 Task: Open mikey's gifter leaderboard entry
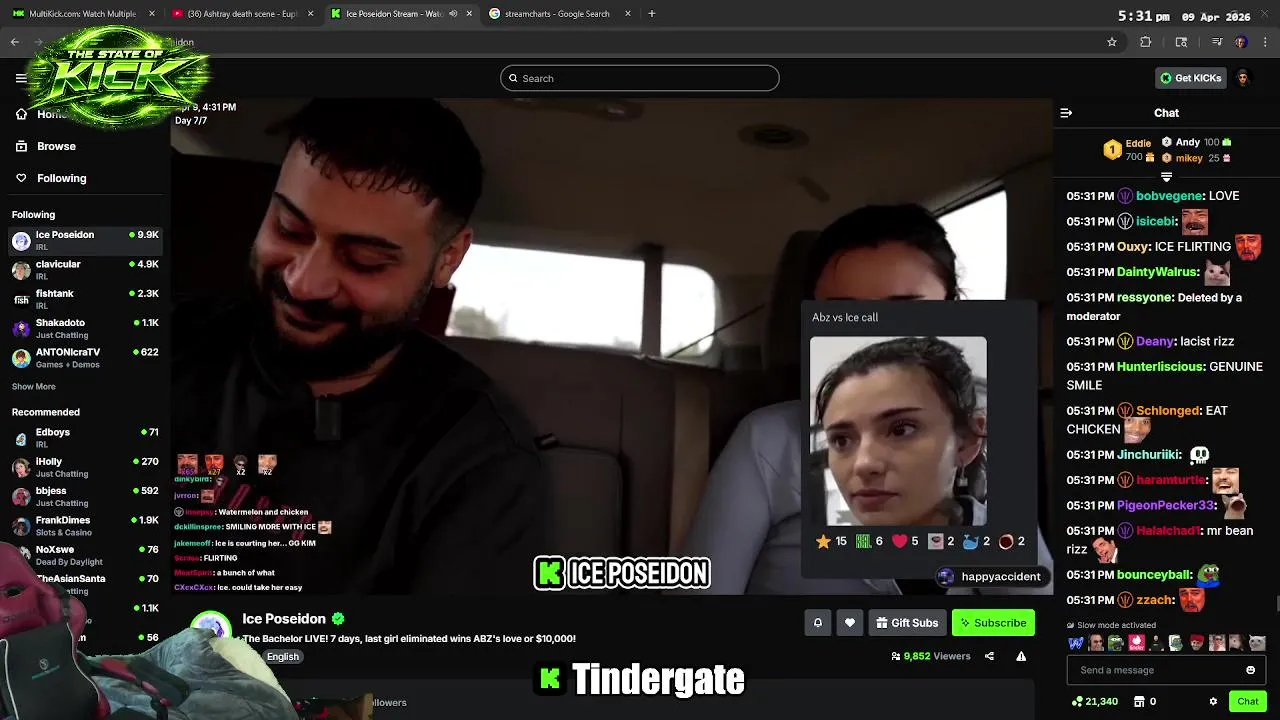point(1196,158)
